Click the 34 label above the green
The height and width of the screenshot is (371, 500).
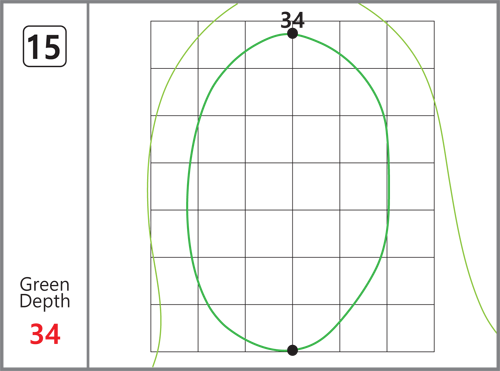click(292, 20)
